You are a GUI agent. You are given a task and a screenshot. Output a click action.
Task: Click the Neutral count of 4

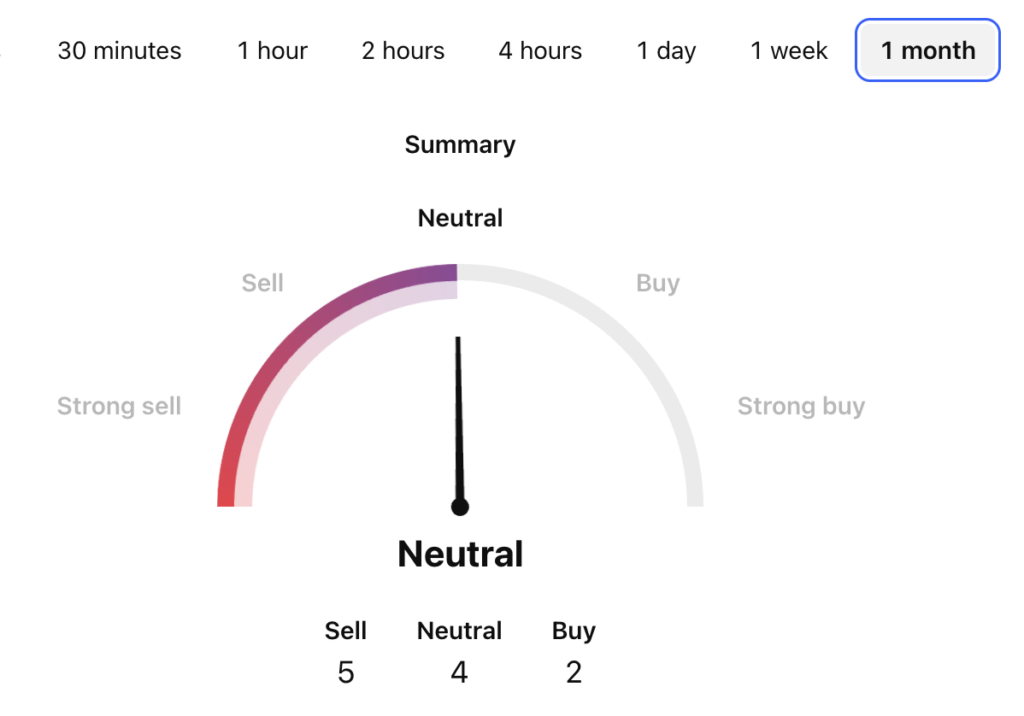tap(459, 672)
